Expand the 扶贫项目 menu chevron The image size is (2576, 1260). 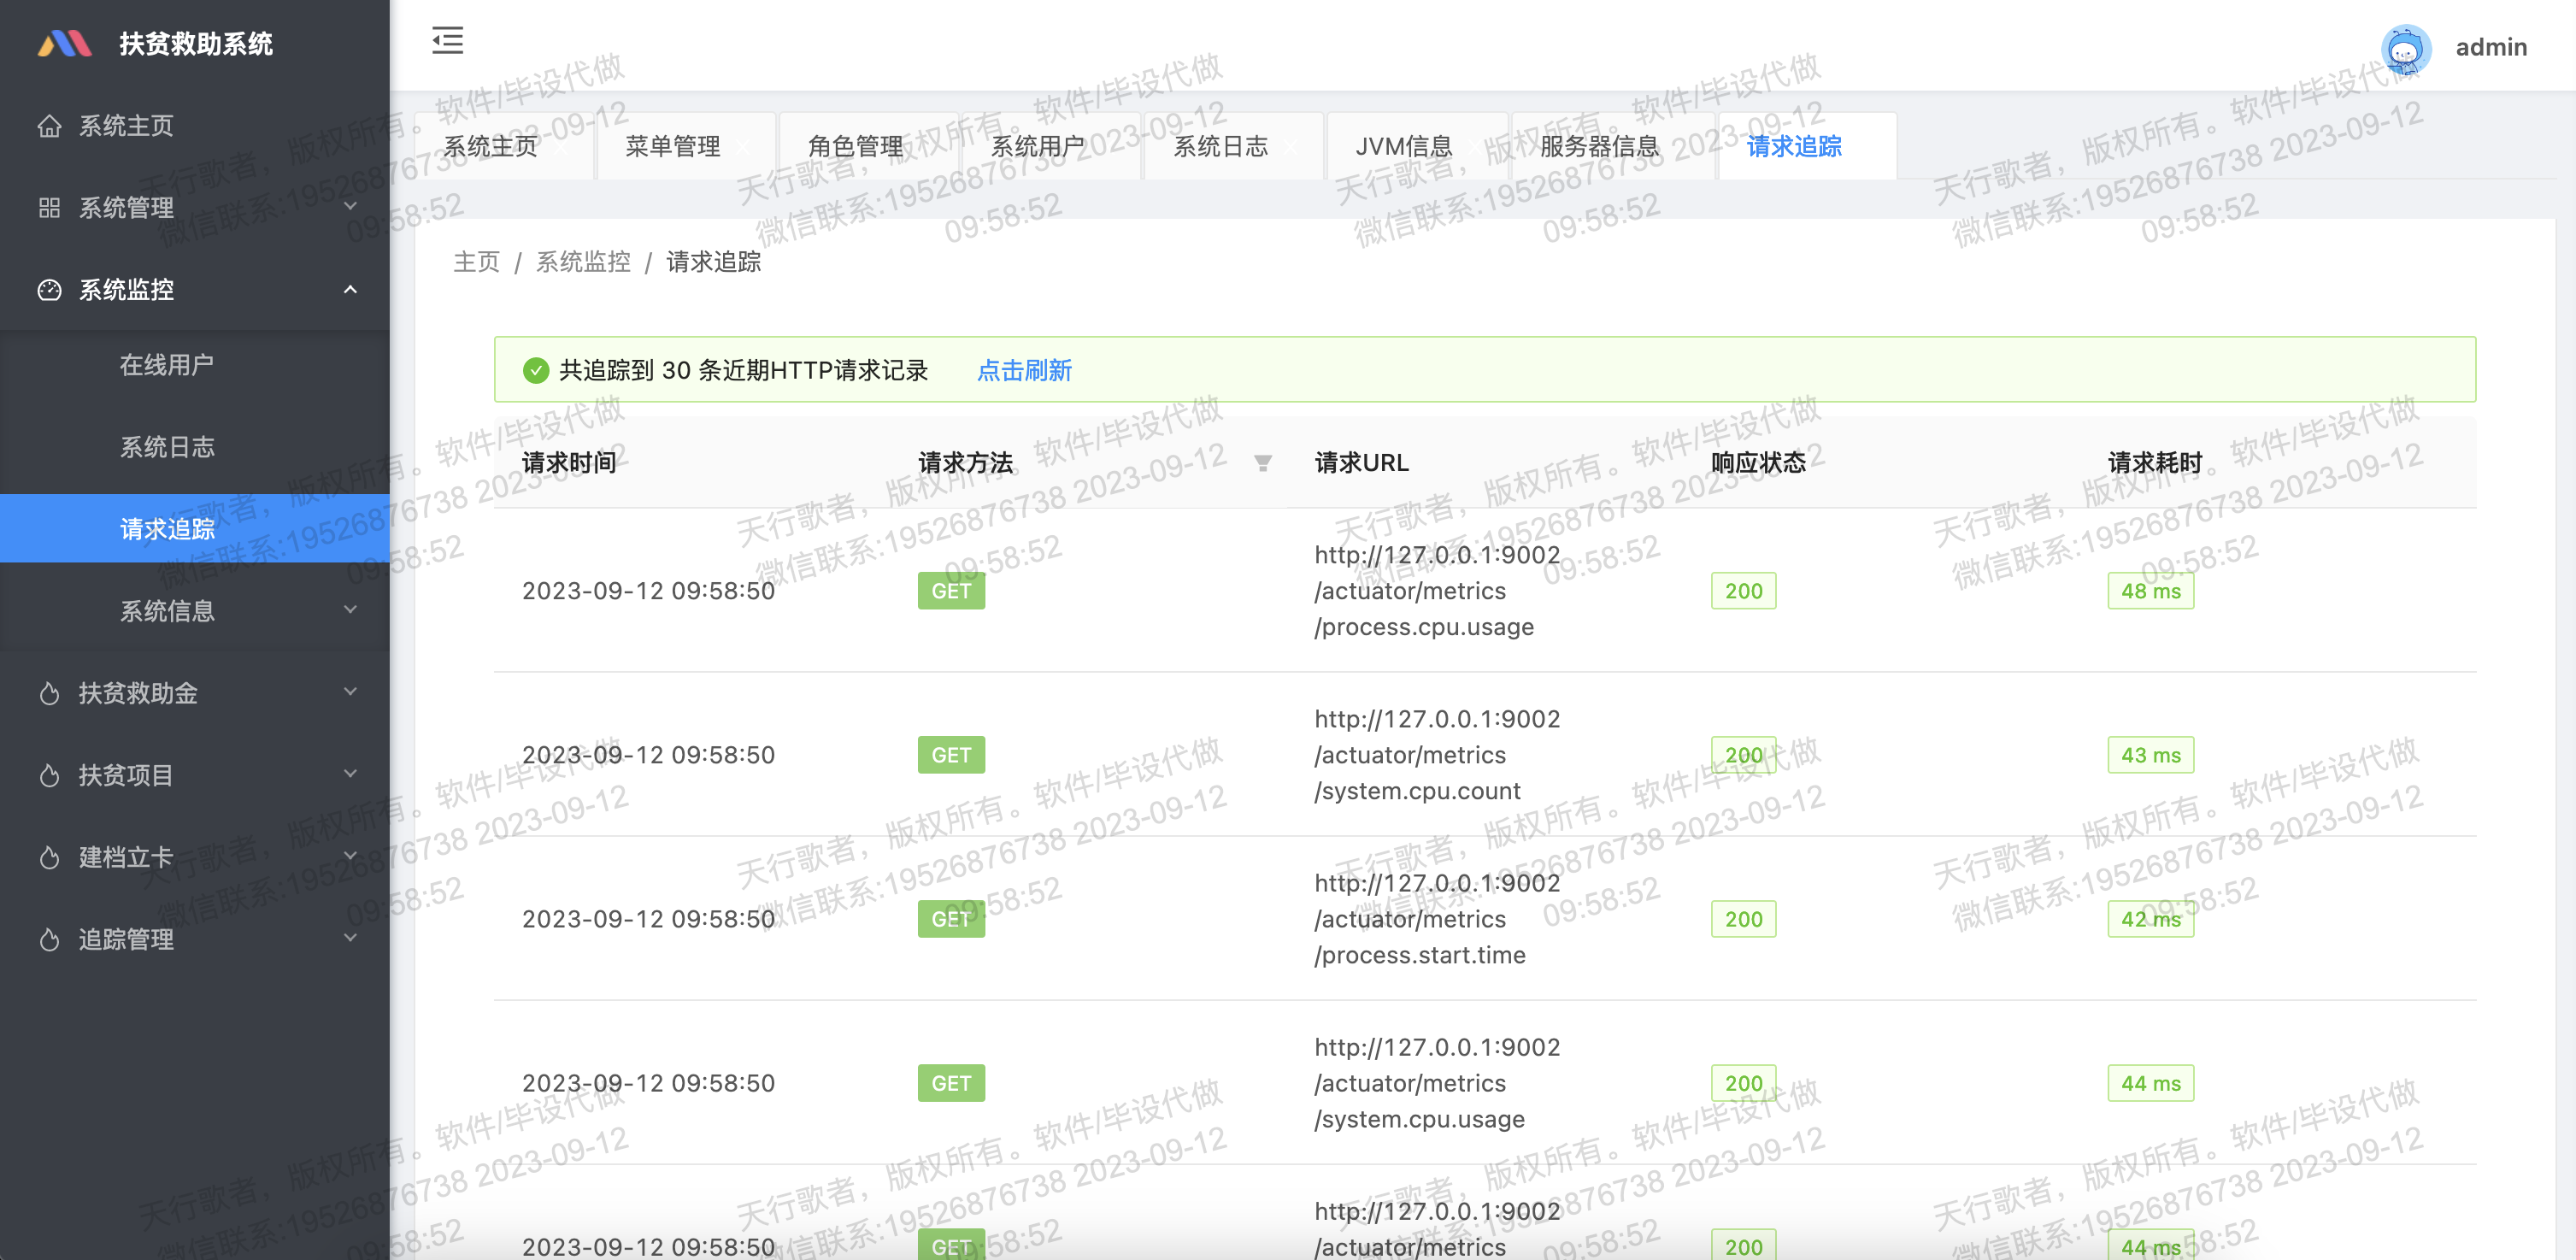(x=350, y=774)
